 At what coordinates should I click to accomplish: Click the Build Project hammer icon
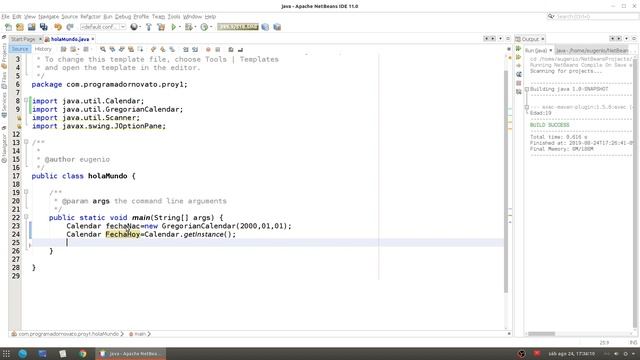(149, 27)
